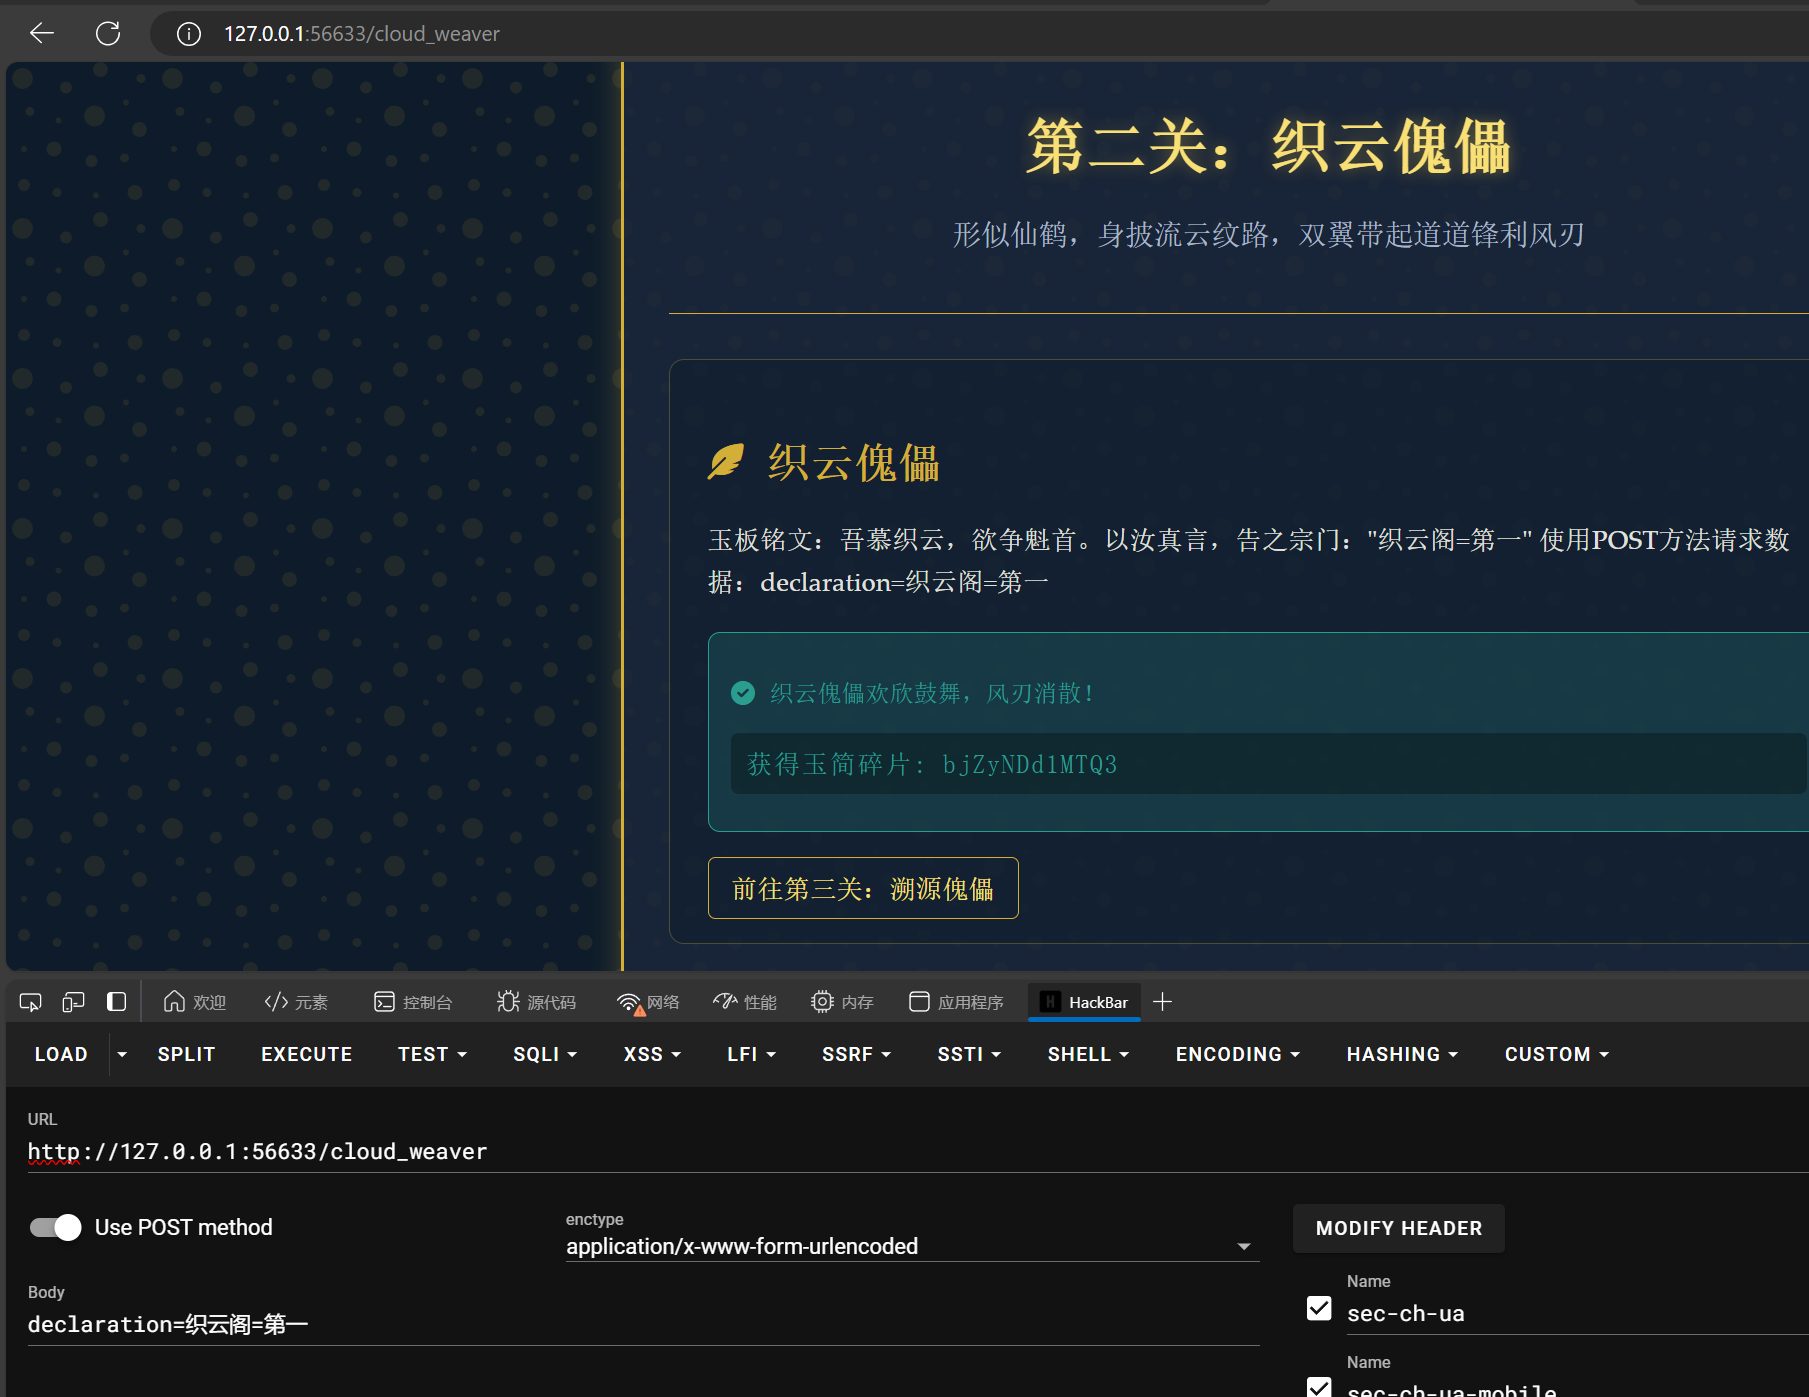
Task: Open the Console (控制台) tab
Action: pos(413,1002)
